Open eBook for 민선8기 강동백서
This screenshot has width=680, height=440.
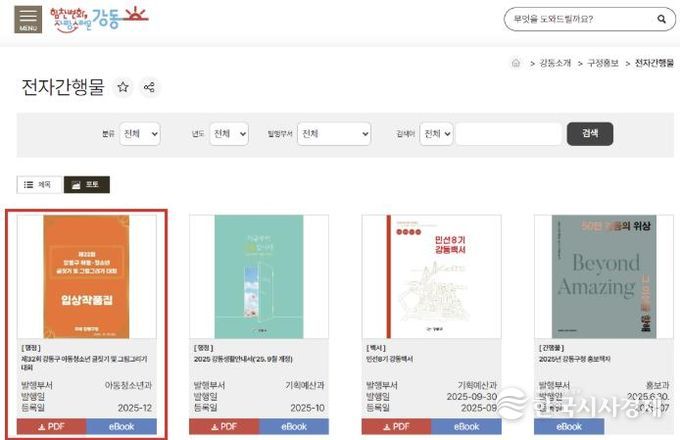[467, 427]
